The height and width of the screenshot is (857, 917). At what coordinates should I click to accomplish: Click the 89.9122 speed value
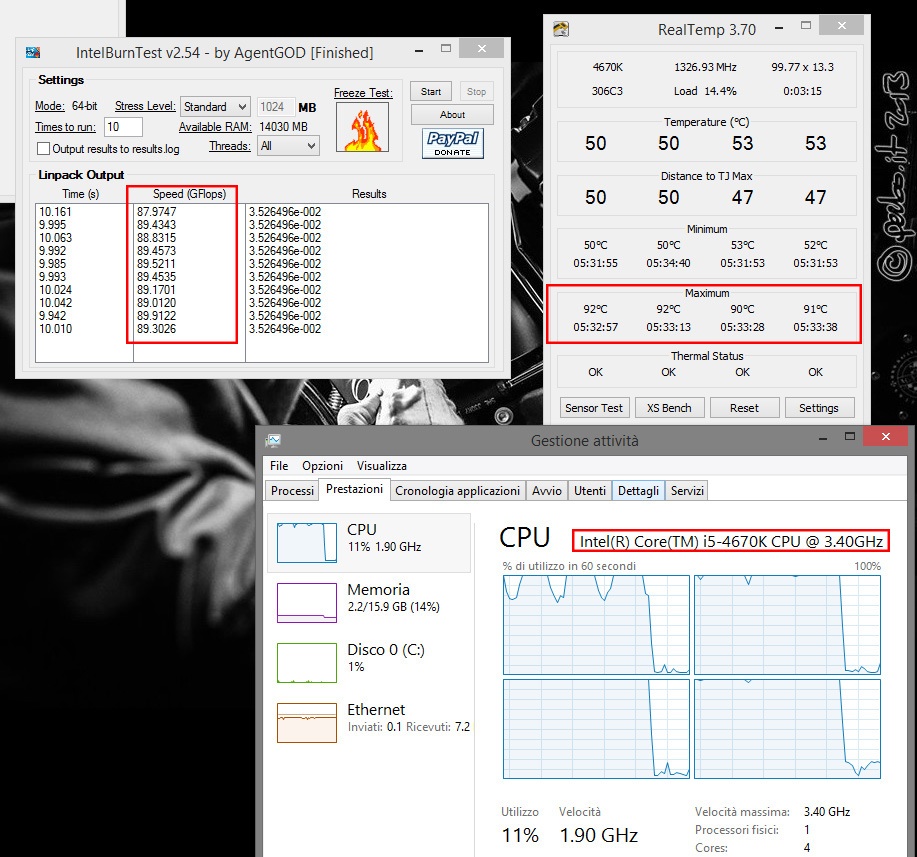point(156,316)
